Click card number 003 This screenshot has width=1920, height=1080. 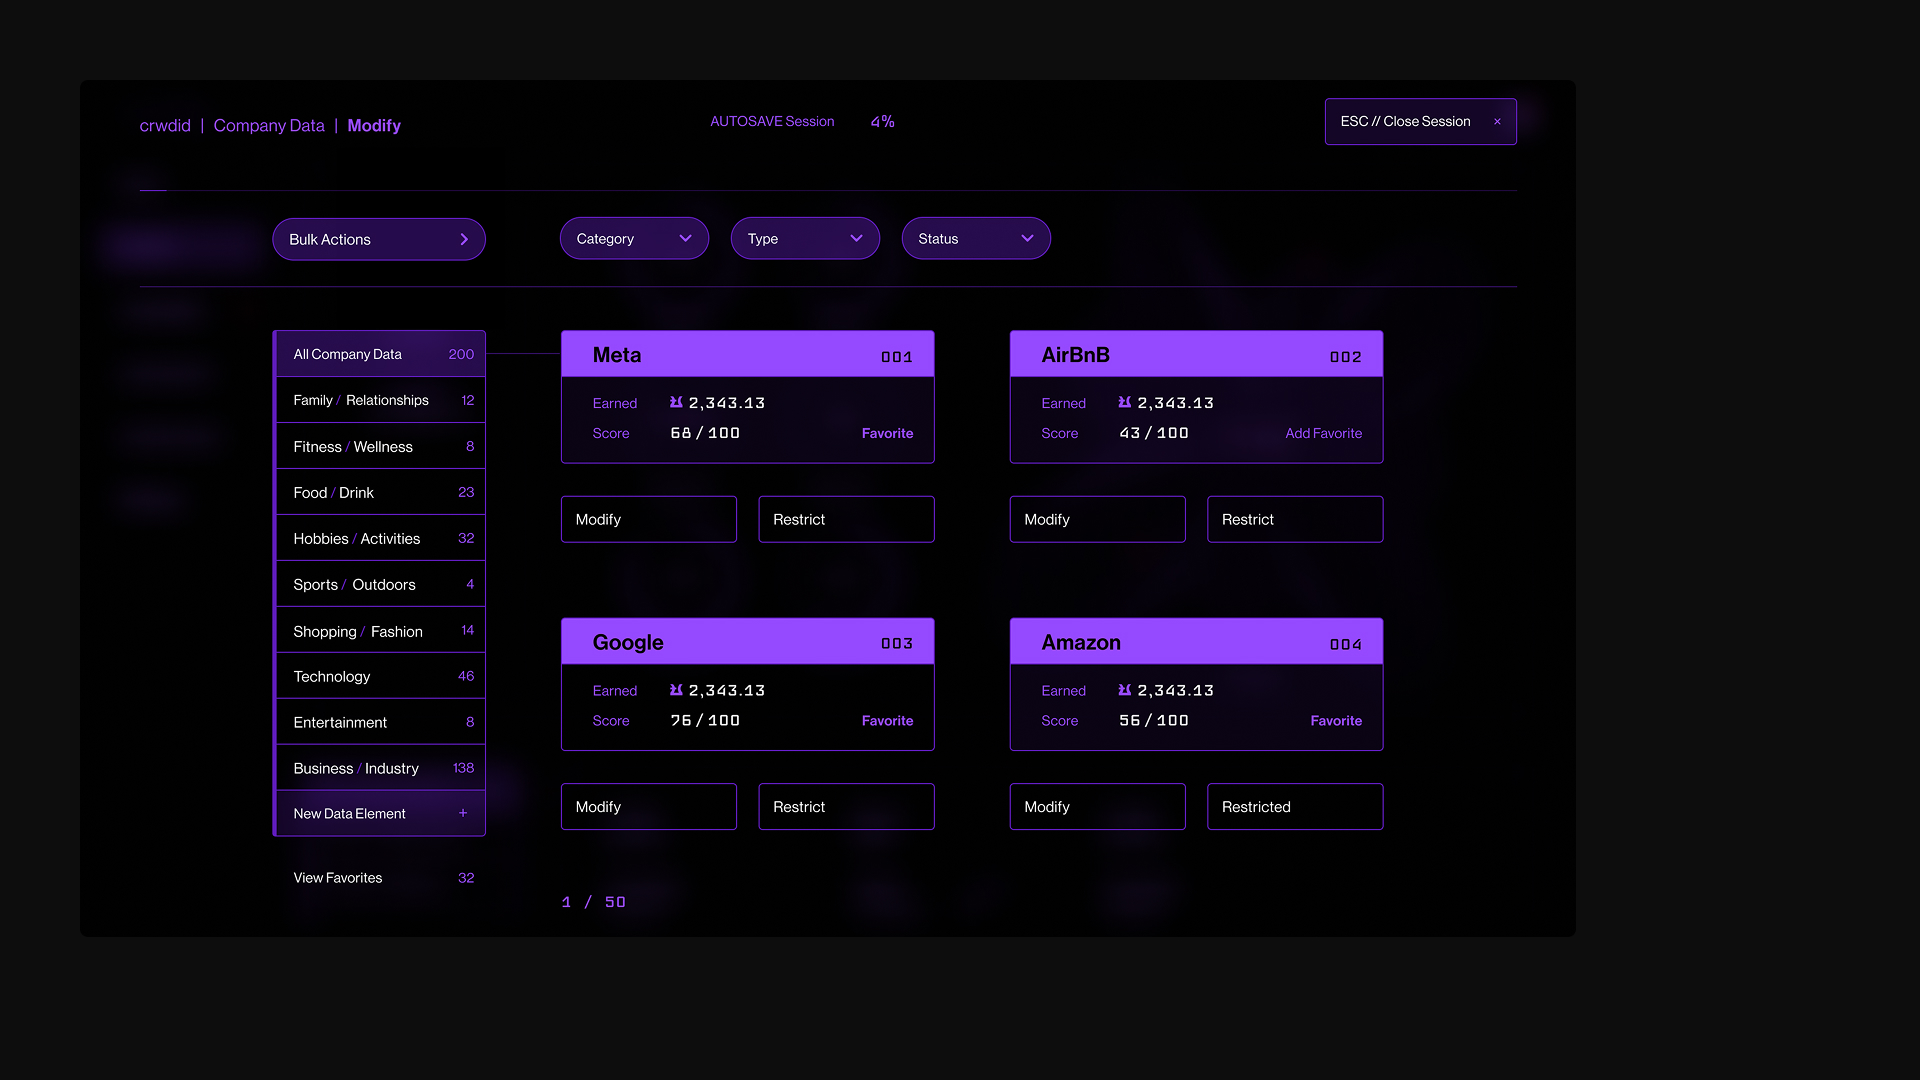(896, 644)
